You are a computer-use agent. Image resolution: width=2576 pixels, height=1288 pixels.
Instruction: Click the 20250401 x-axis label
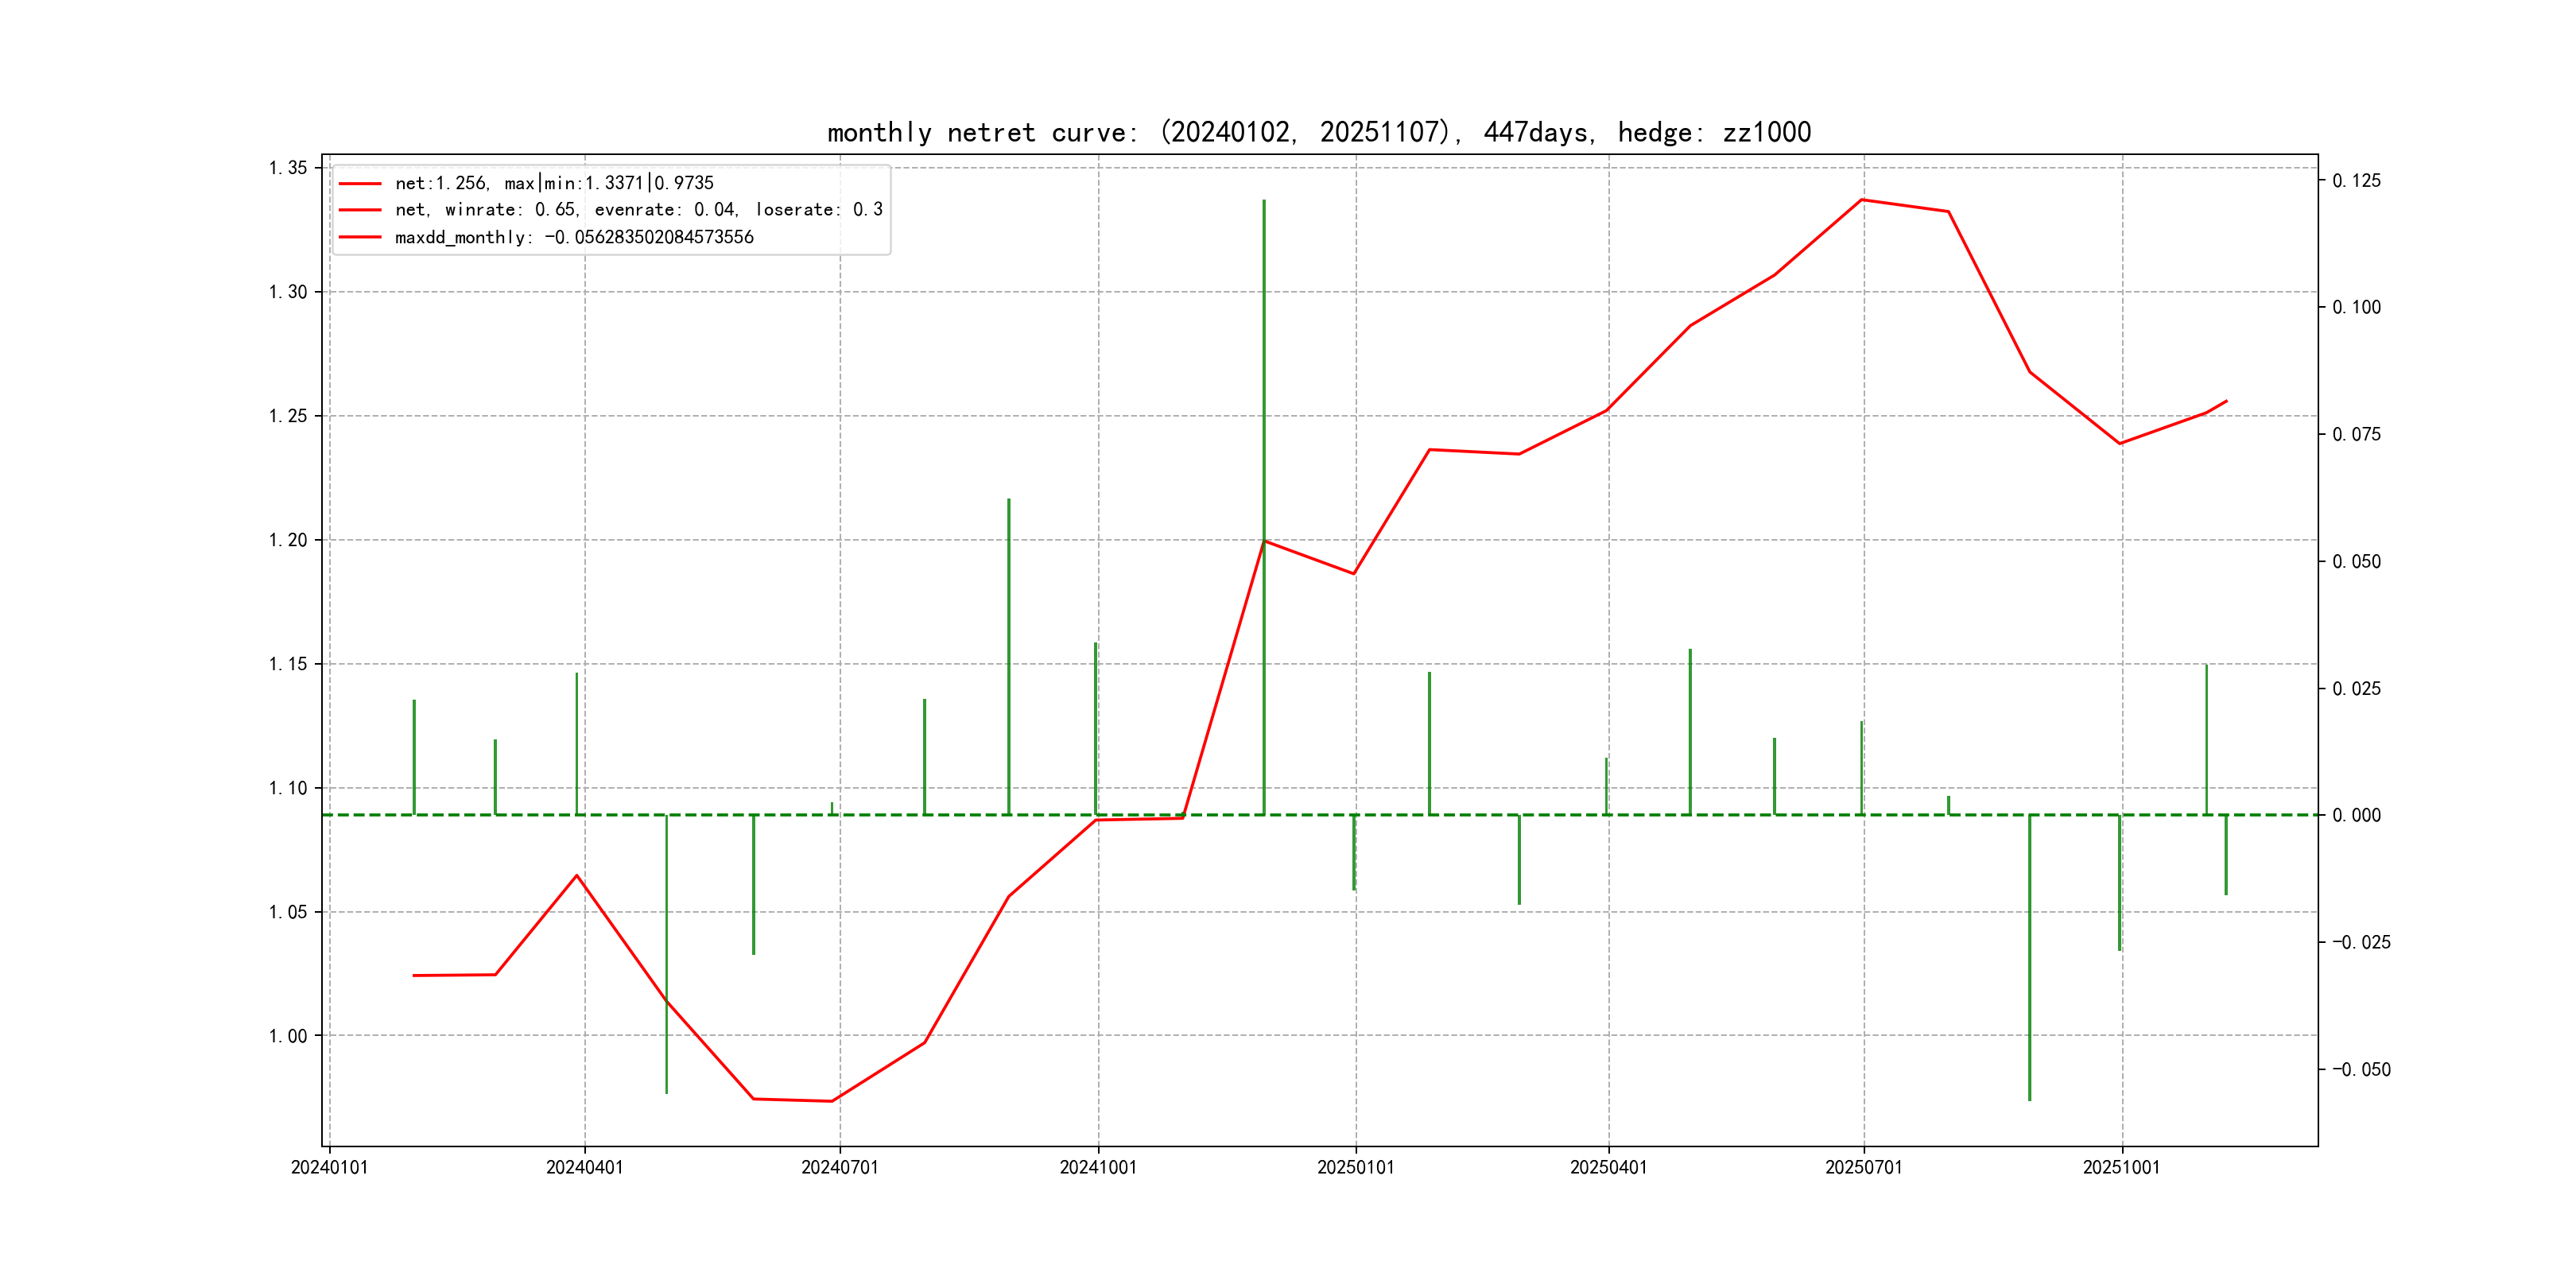point(1608,1167)
